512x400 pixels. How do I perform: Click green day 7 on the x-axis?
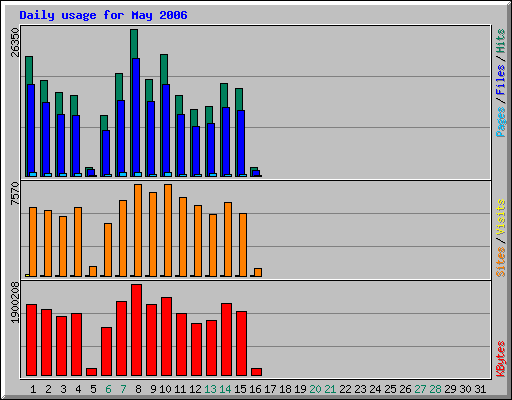[123, 389]
